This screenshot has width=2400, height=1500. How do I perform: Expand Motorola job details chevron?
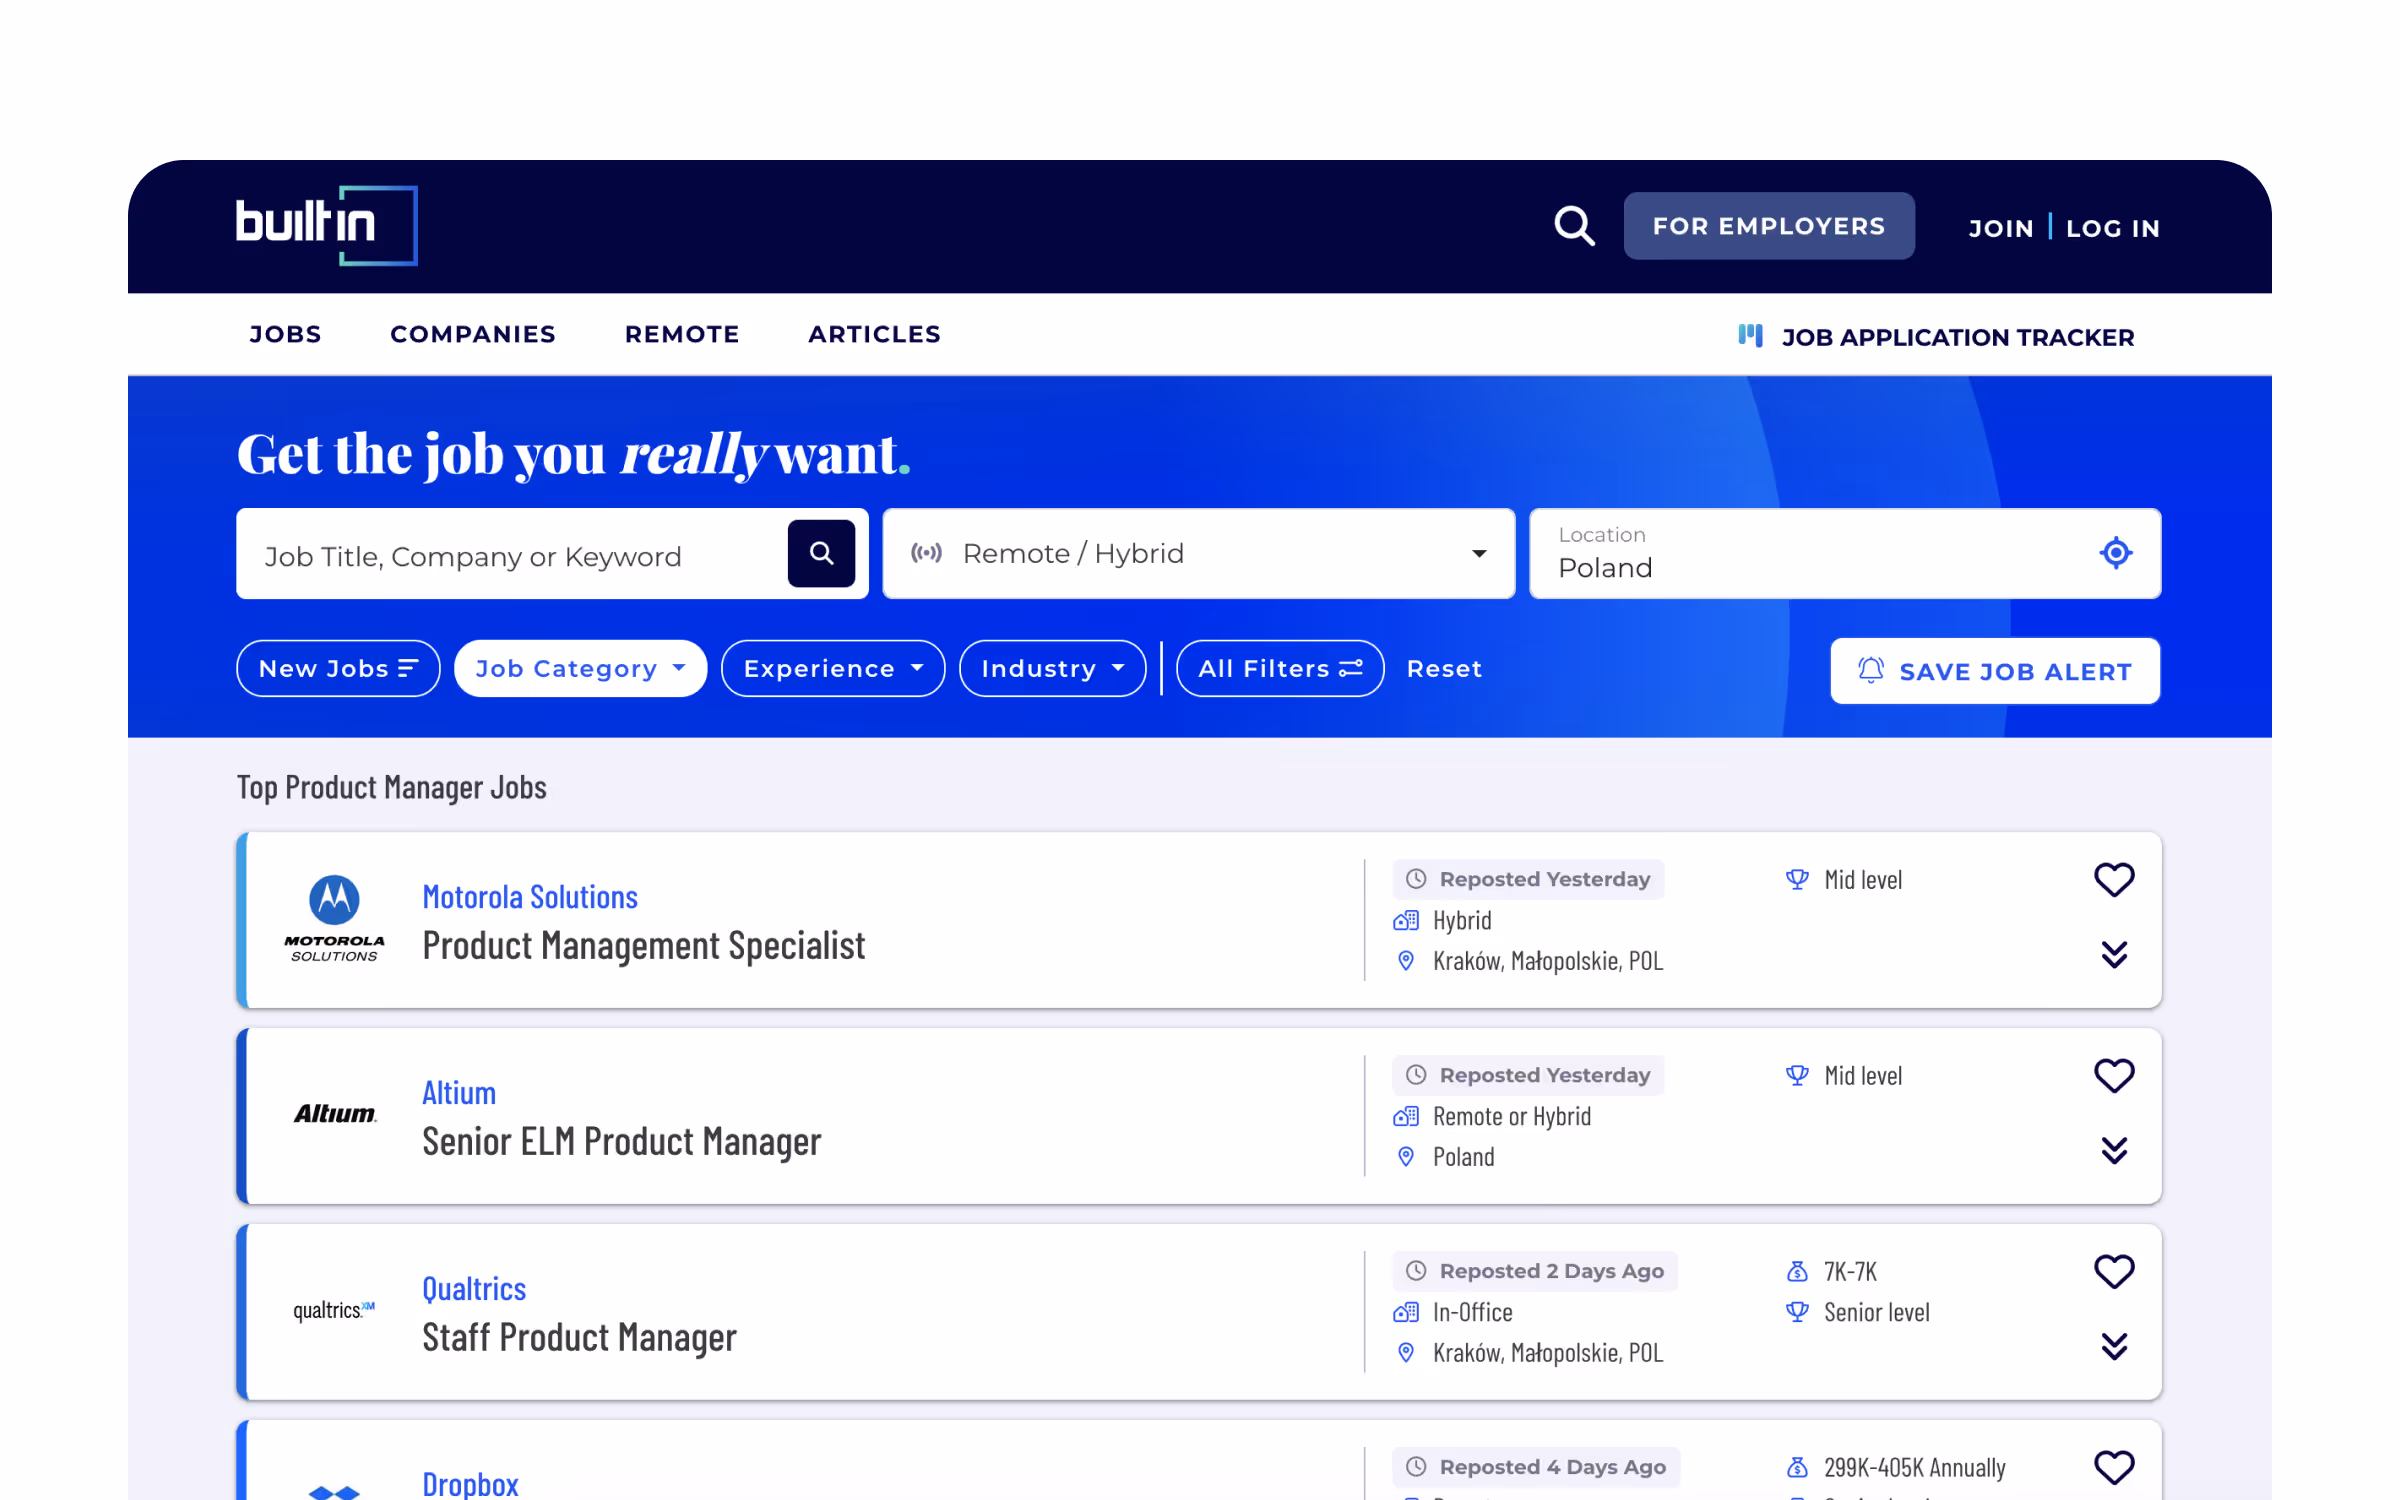(2113, 955)
